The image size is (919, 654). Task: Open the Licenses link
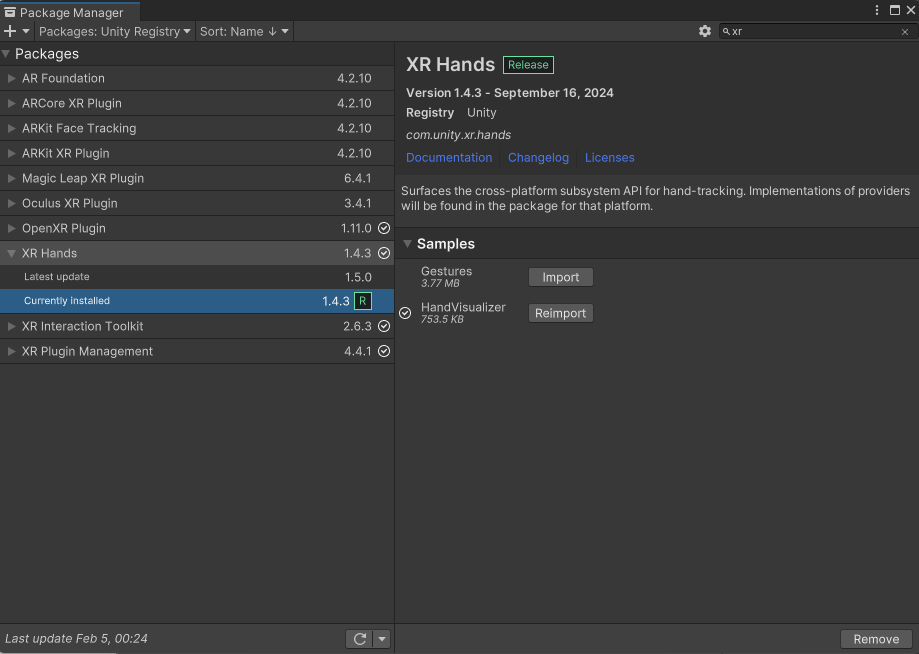click(610, 158)
